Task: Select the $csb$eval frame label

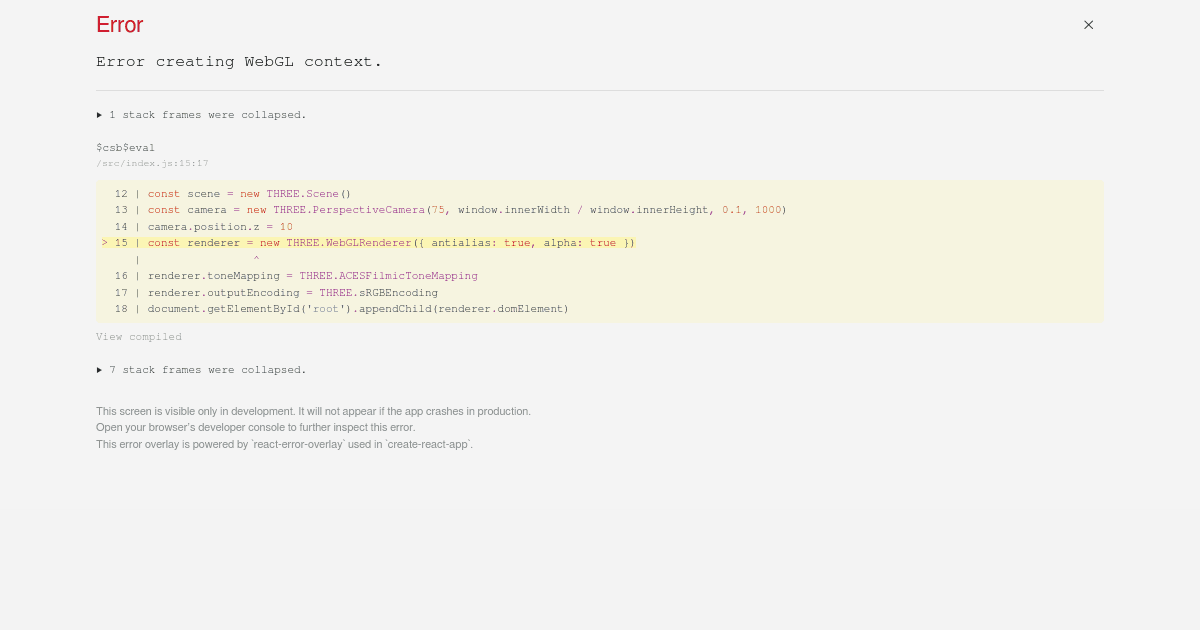Action: coord(125,147)
